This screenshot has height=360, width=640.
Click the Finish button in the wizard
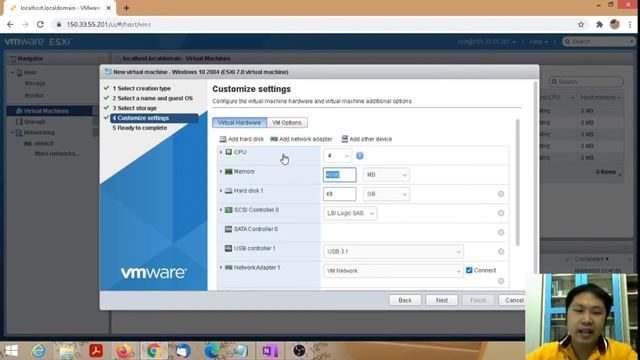(x=478, y=300)
